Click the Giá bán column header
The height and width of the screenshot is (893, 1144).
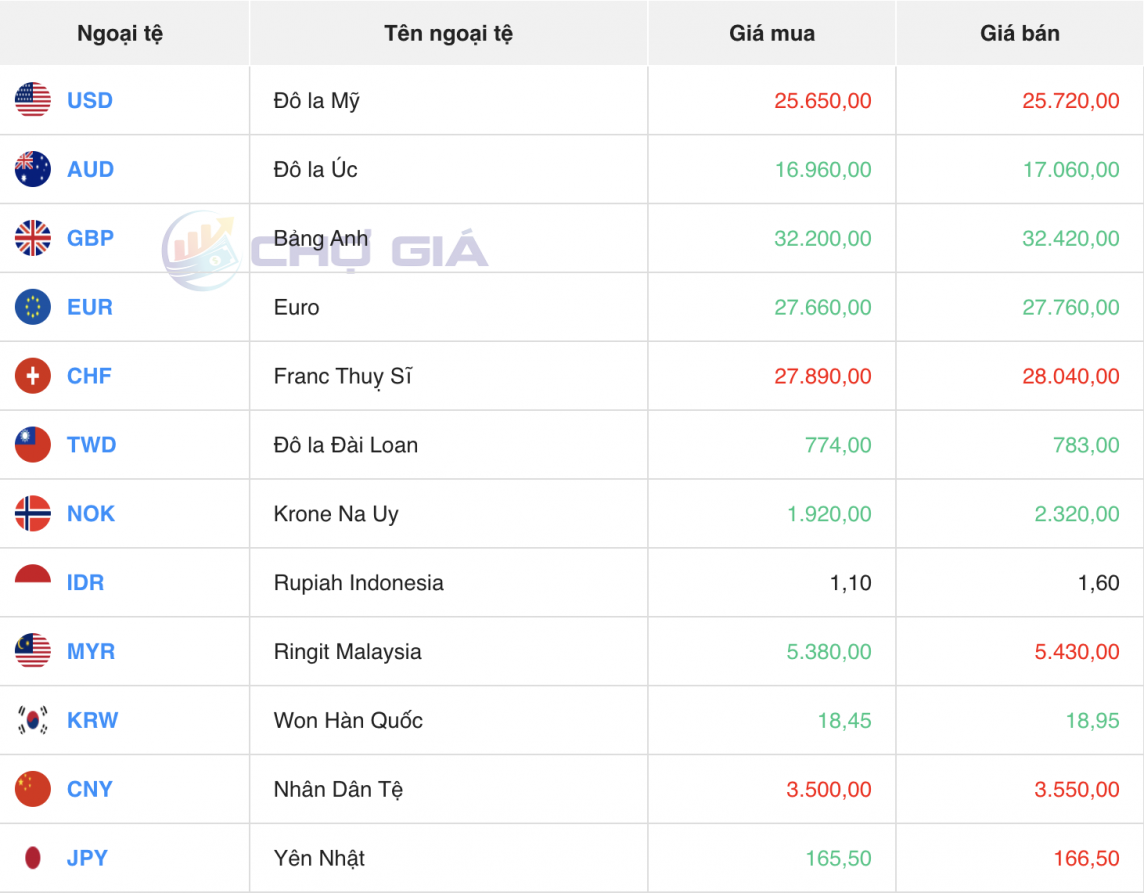point(1018,32)
